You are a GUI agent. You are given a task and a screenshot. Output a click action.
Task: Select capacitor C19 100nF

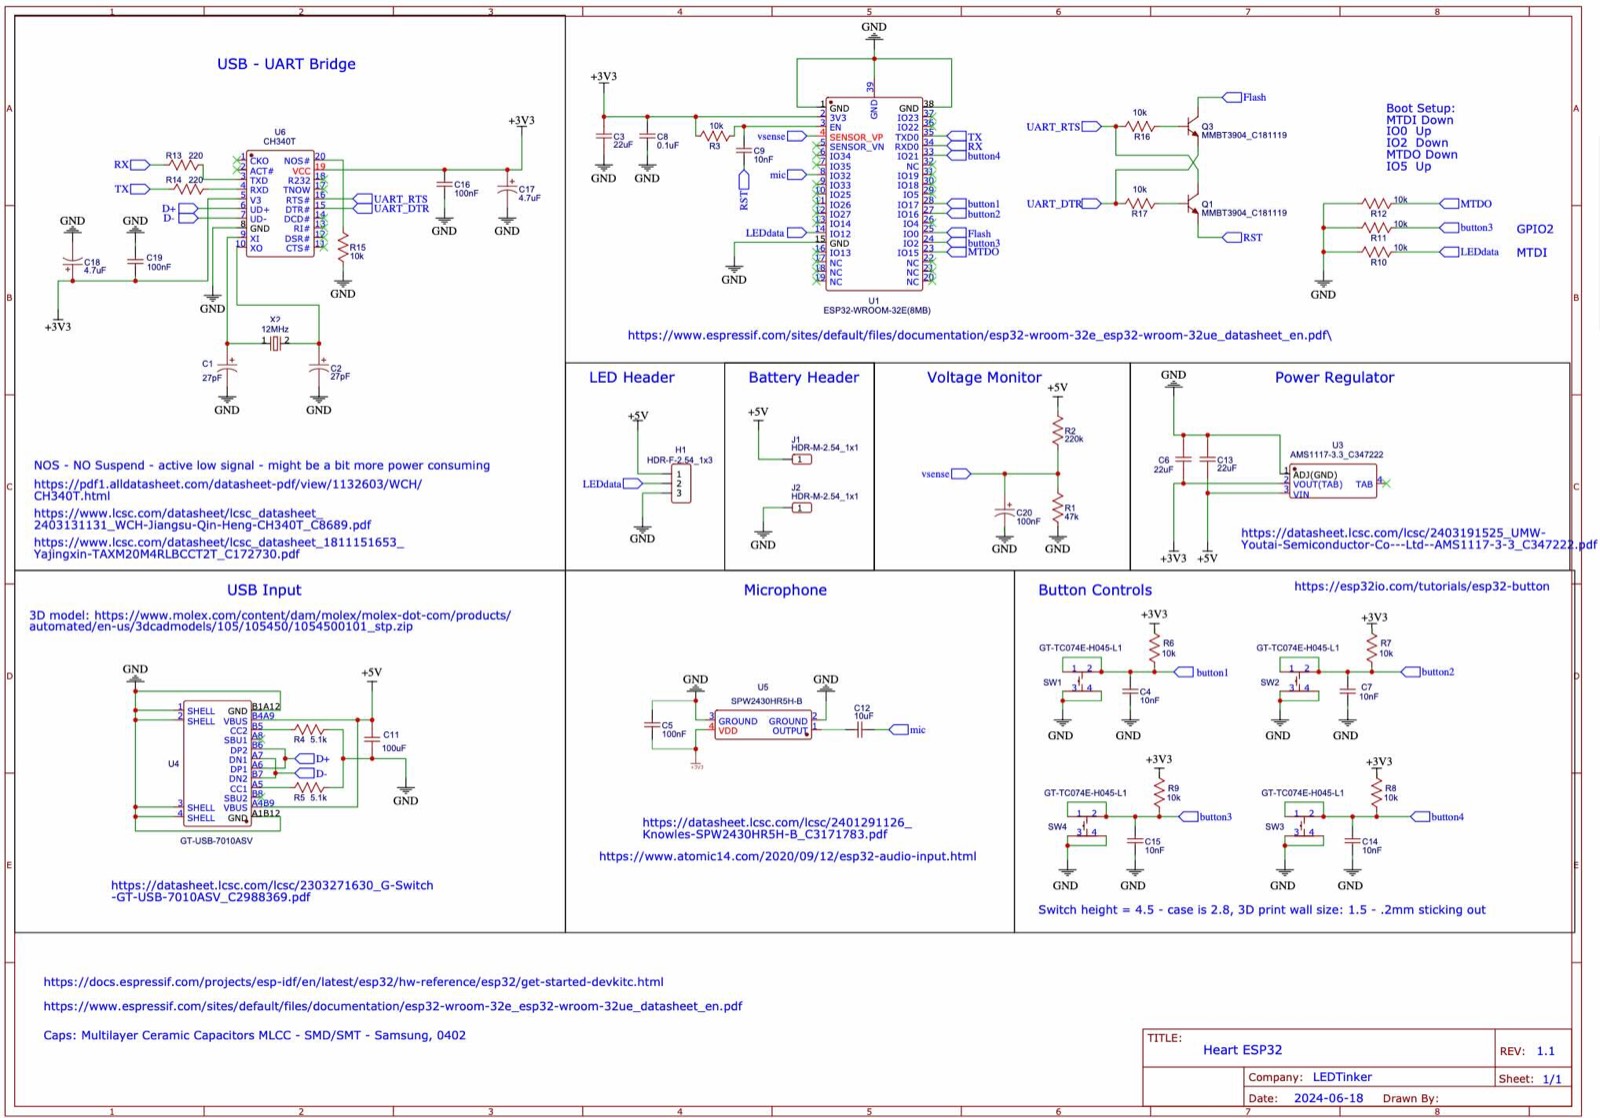point(135,263)
